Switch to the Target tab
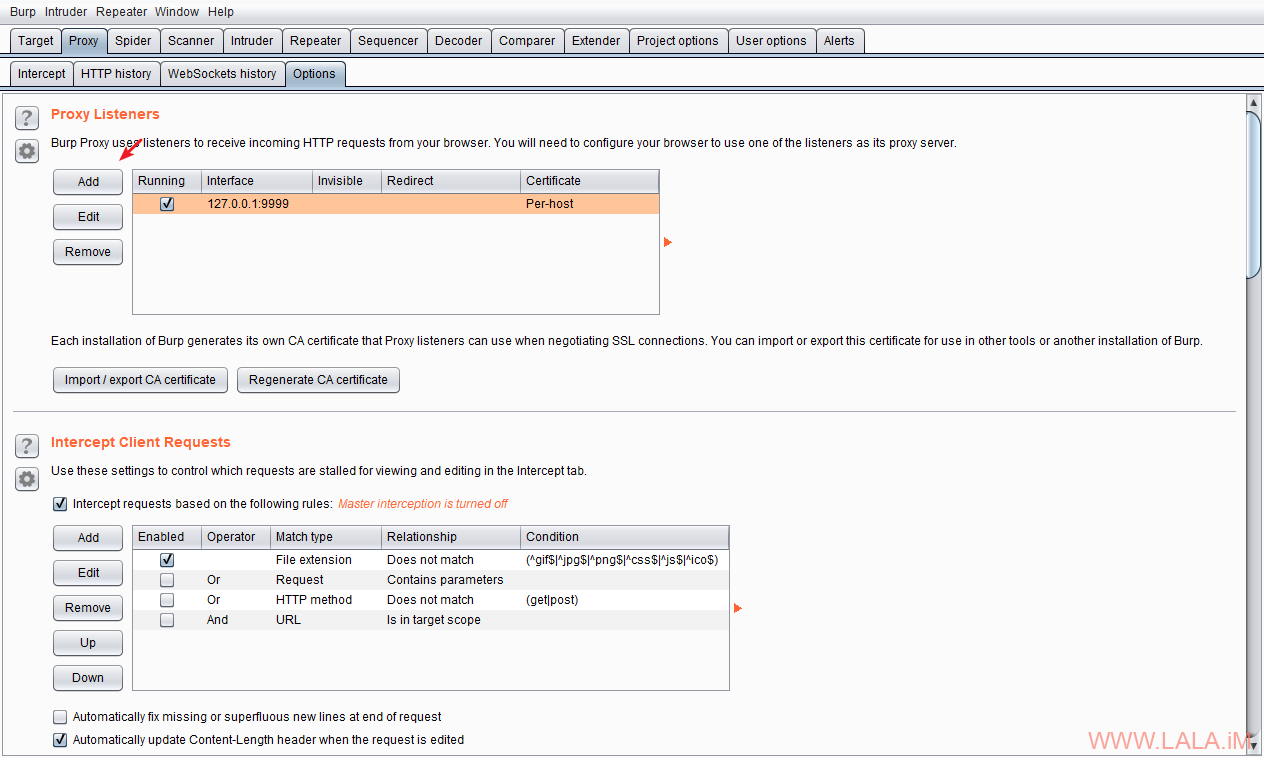1264x758 pixels. point(36,41)
